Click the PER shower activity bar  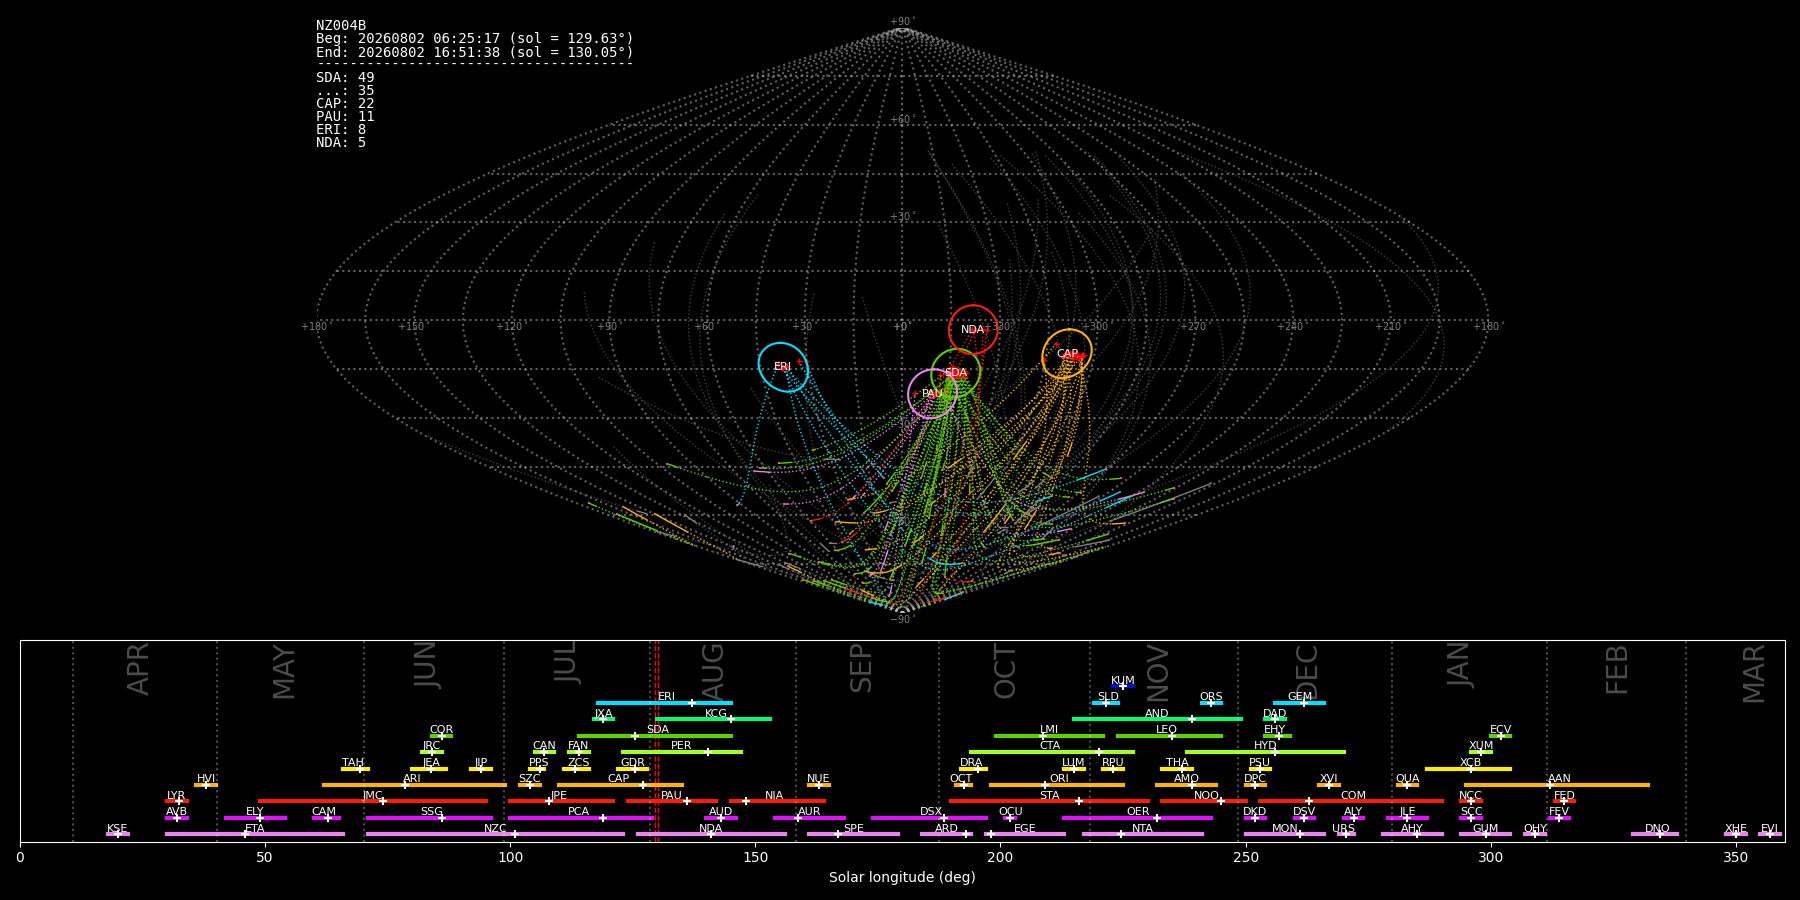click(682, 752)
